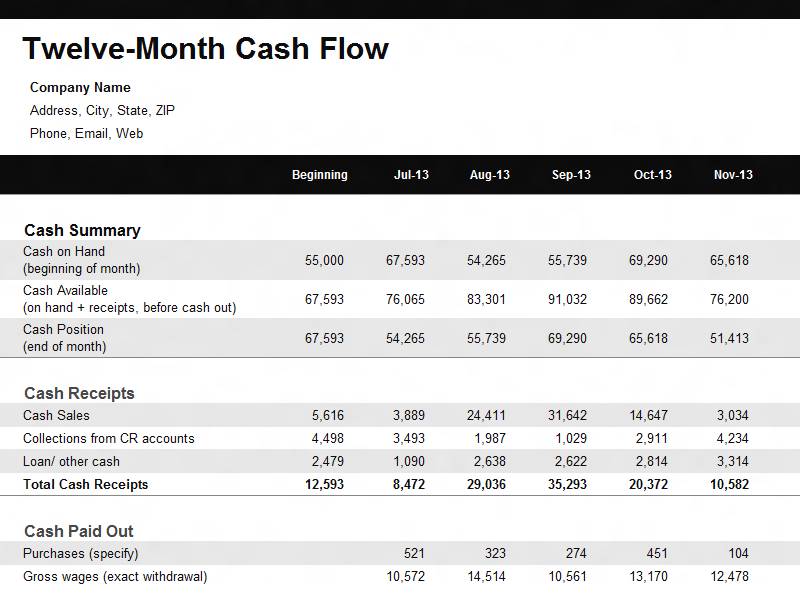
Task: Click the Address, City, State, ZIP line
Action: [x=102, y=111]
